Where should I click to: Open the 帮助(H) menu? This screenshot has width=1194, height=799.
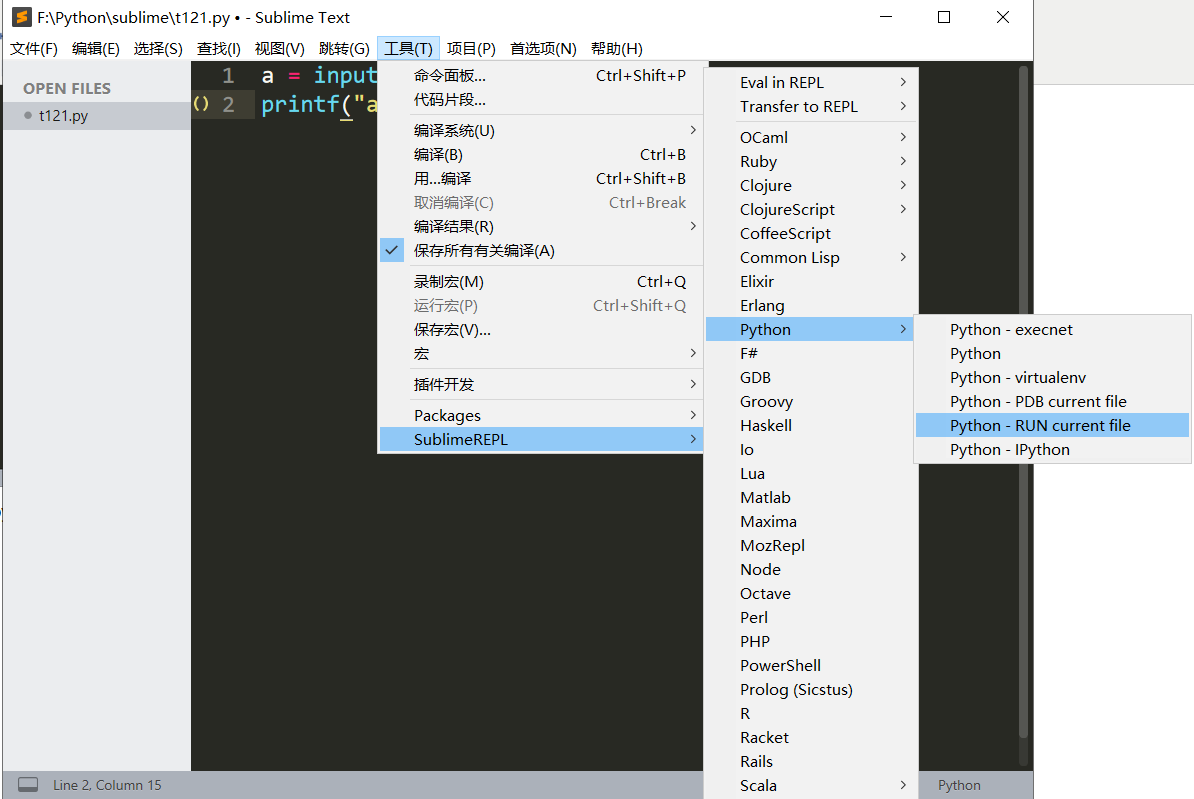click(617, 49)
